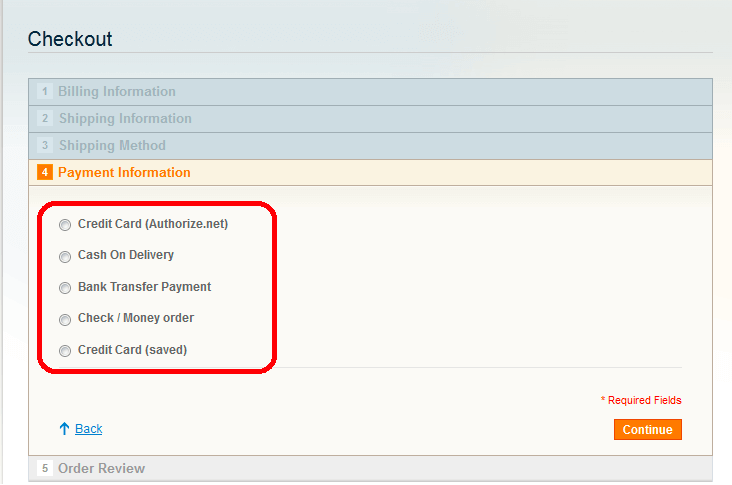The width and height of the screenshot is (732, 485).
Task: Pick the Bank Transfer Payment radio button
Action: [66, 288]
